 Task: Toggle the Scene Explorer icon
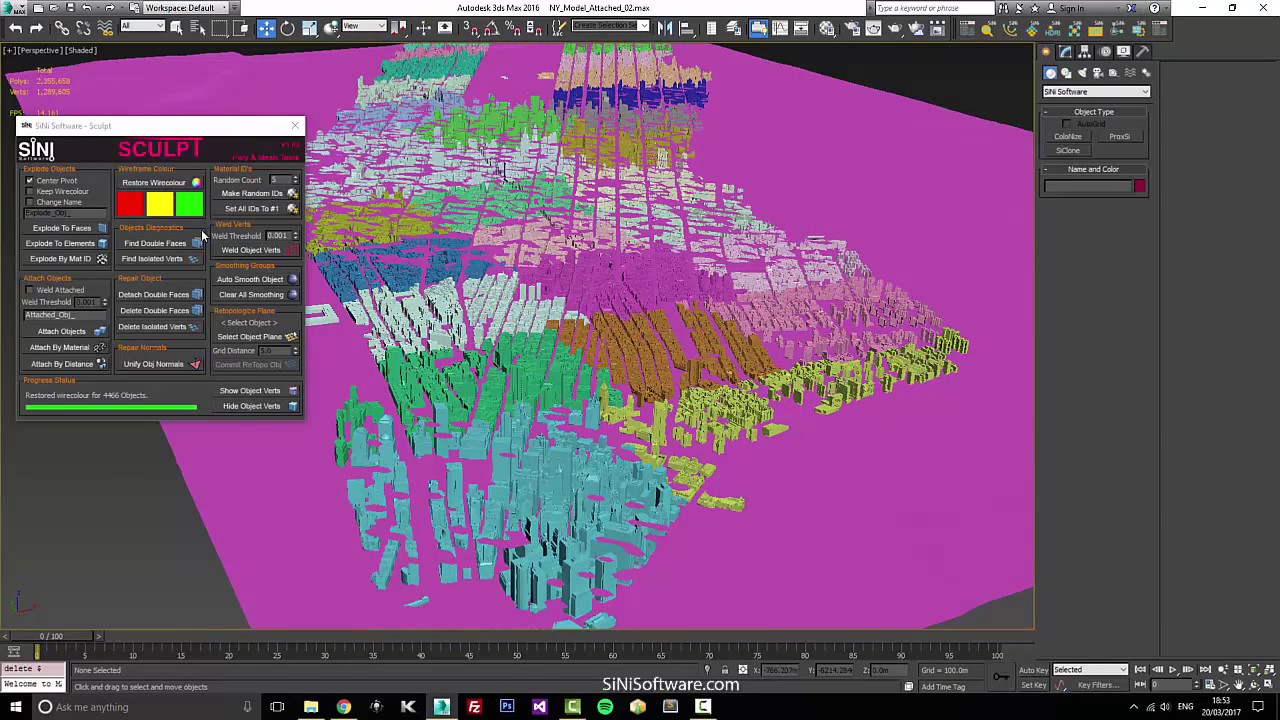[x=711, y=29]
